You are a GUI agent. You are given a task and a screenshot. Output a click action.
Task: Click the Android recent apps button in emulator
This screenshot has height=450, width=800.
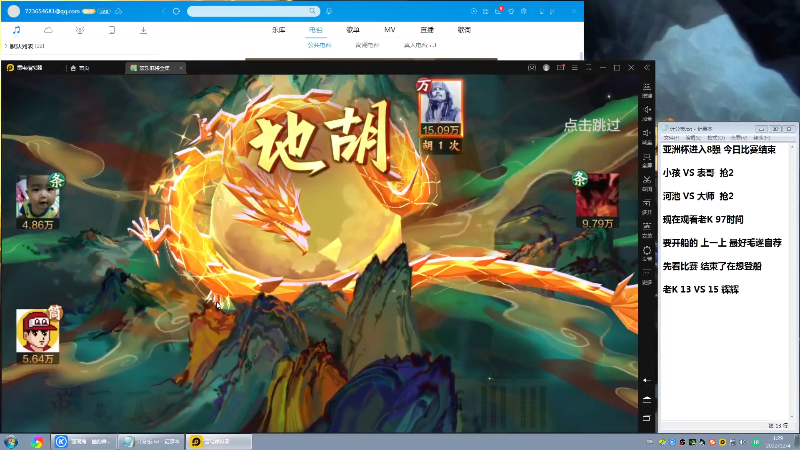[x=647, y=418]
